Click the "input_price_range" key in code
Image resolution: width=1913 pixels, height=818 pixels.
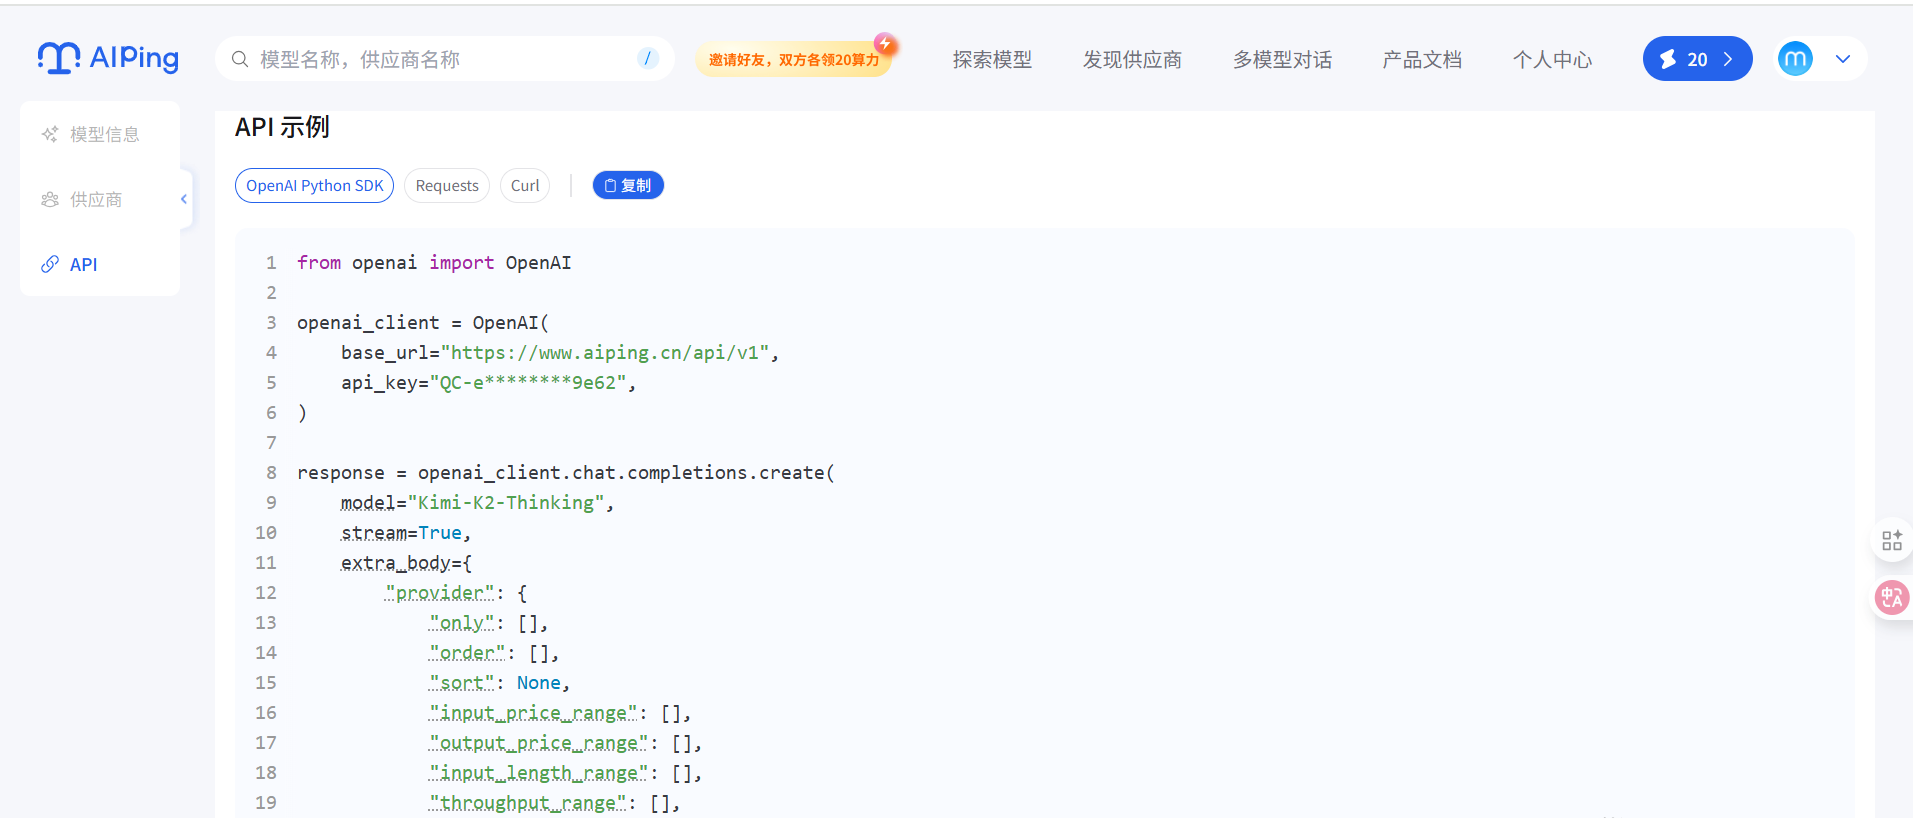pyautogui.click(x=533, y=712)
